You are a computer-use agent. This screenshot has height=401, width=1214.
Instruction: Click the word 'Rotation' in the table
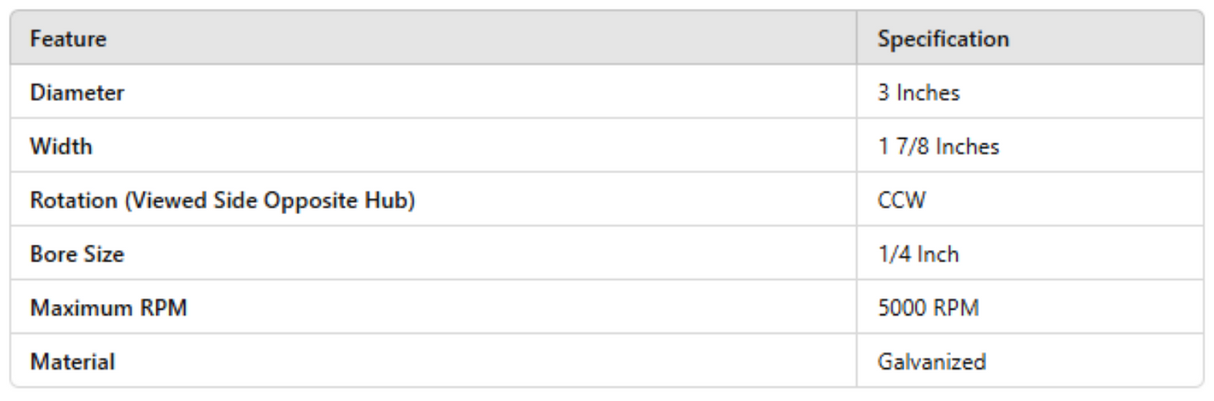point(69,201)
